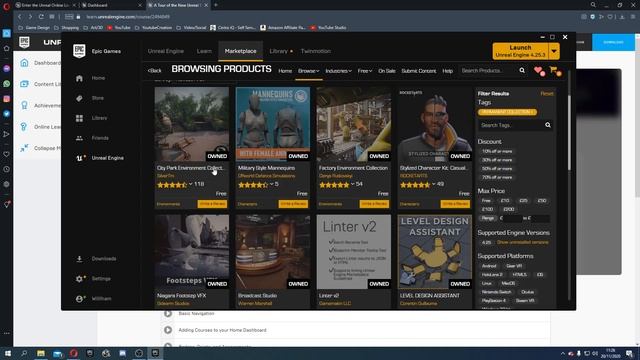Image resolution: width=640 pixels, height=360 pixels.
Task: Click the browser reload icon
Action: (x=41, y=17)
